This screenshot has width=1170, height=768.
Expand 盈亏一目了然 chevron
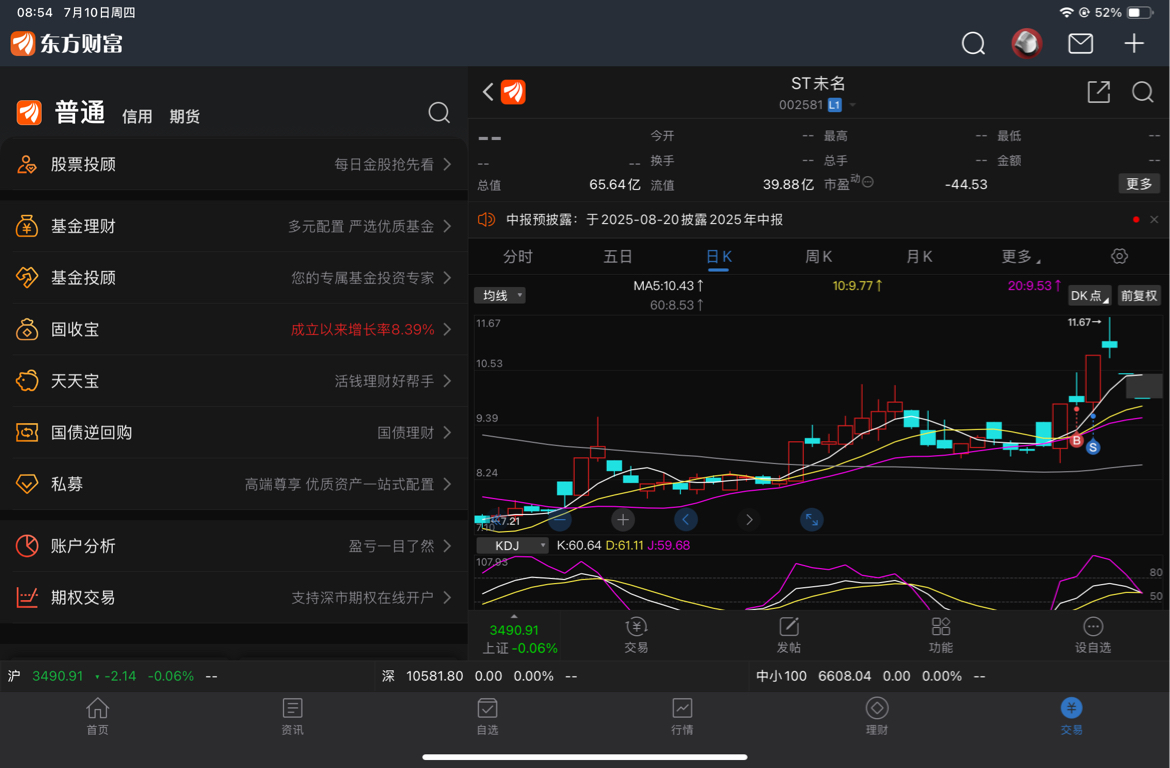[447, 546]
